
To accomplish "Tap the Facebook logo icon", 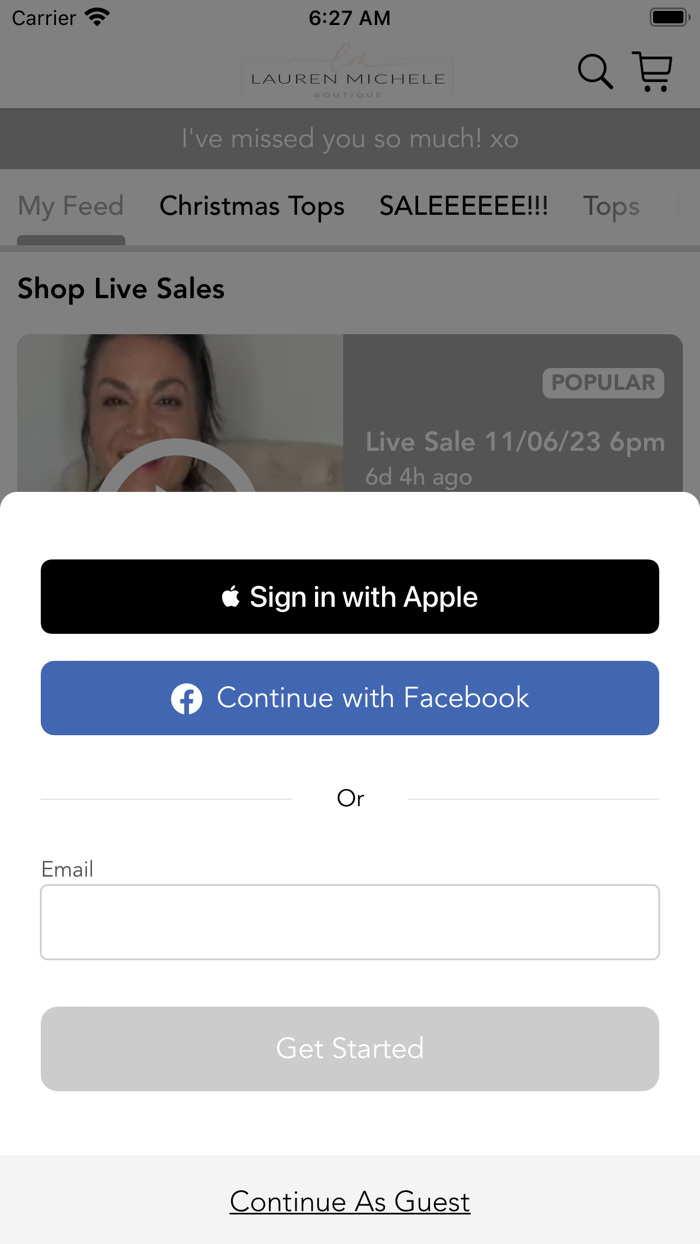I will pos(186,698).
